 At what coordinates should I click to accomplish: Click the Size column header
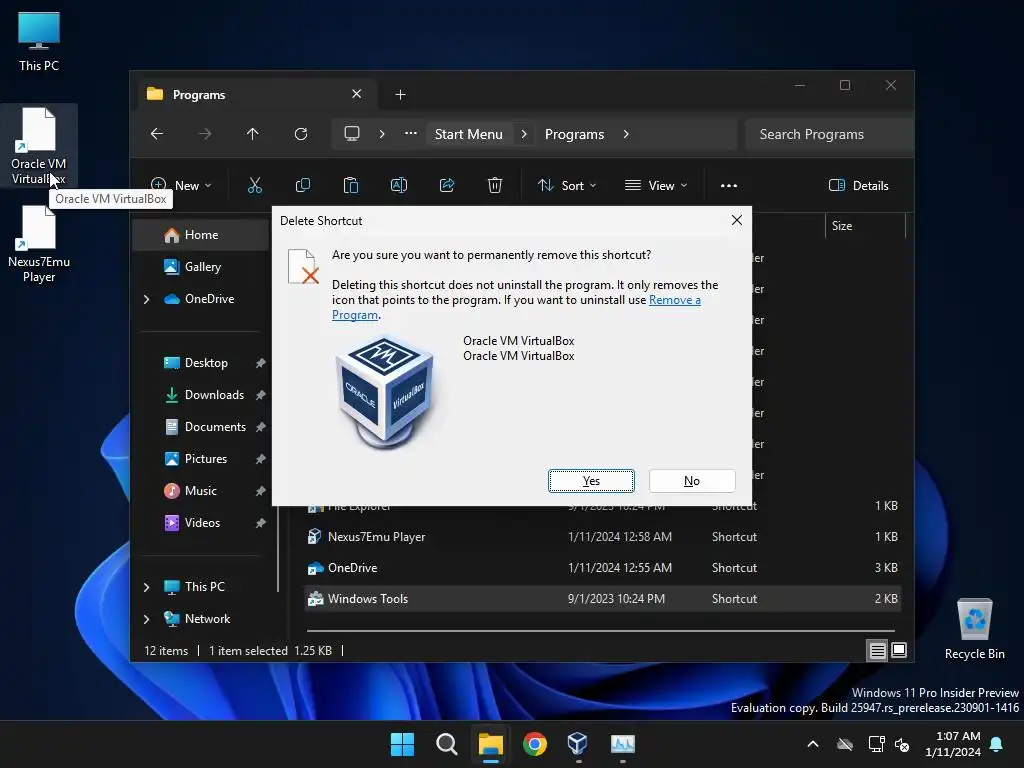click(865, 226)
